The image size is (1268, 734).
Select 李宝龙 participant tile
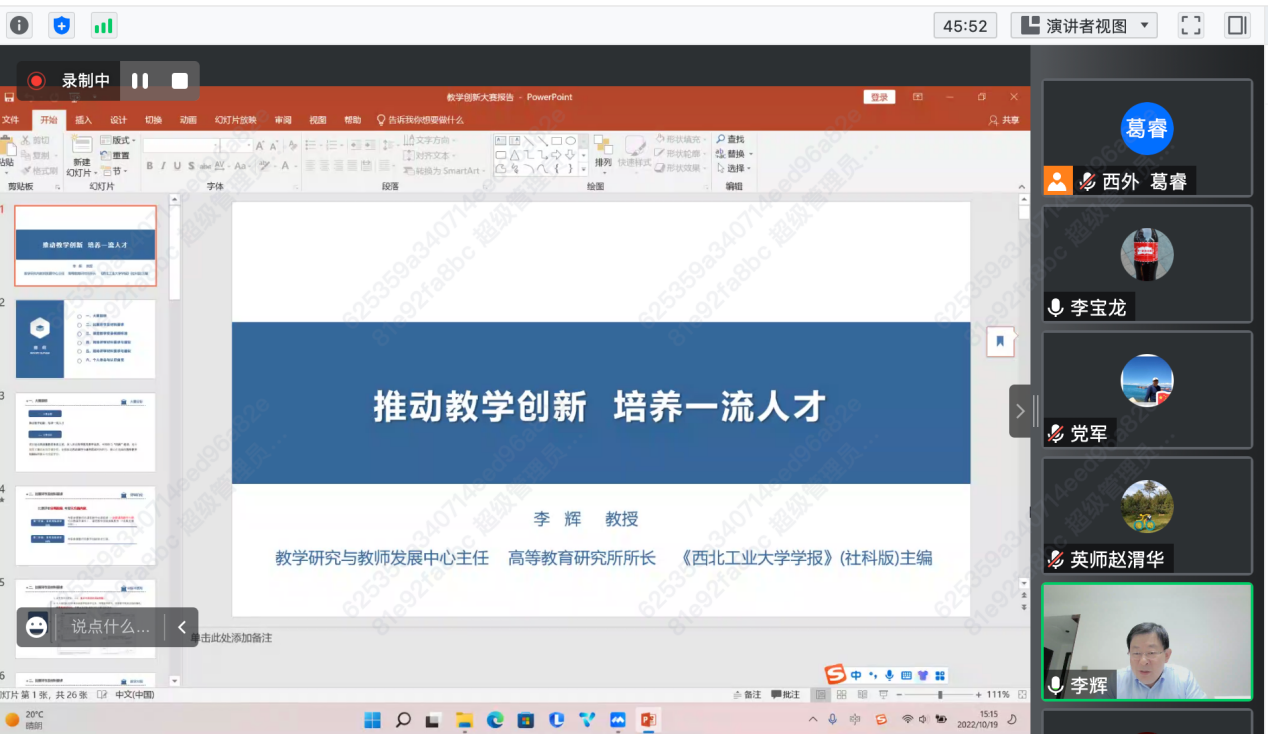click(x=1147, y=264)
